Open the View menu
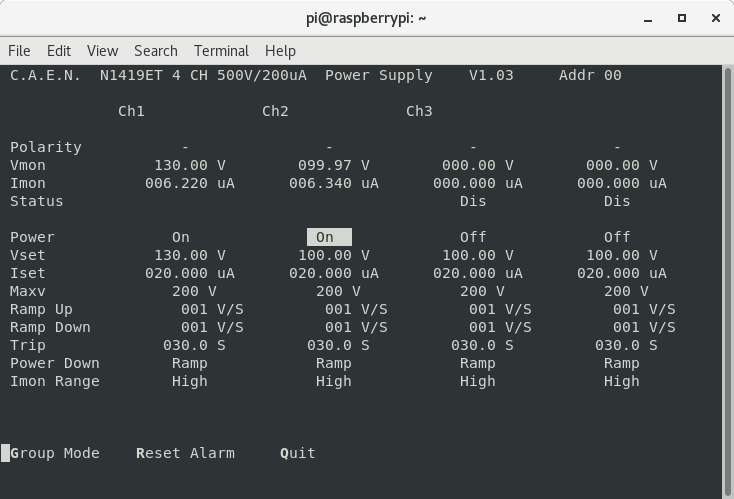The height and width of the screenshot is (499, 734). tap(102, 51)
